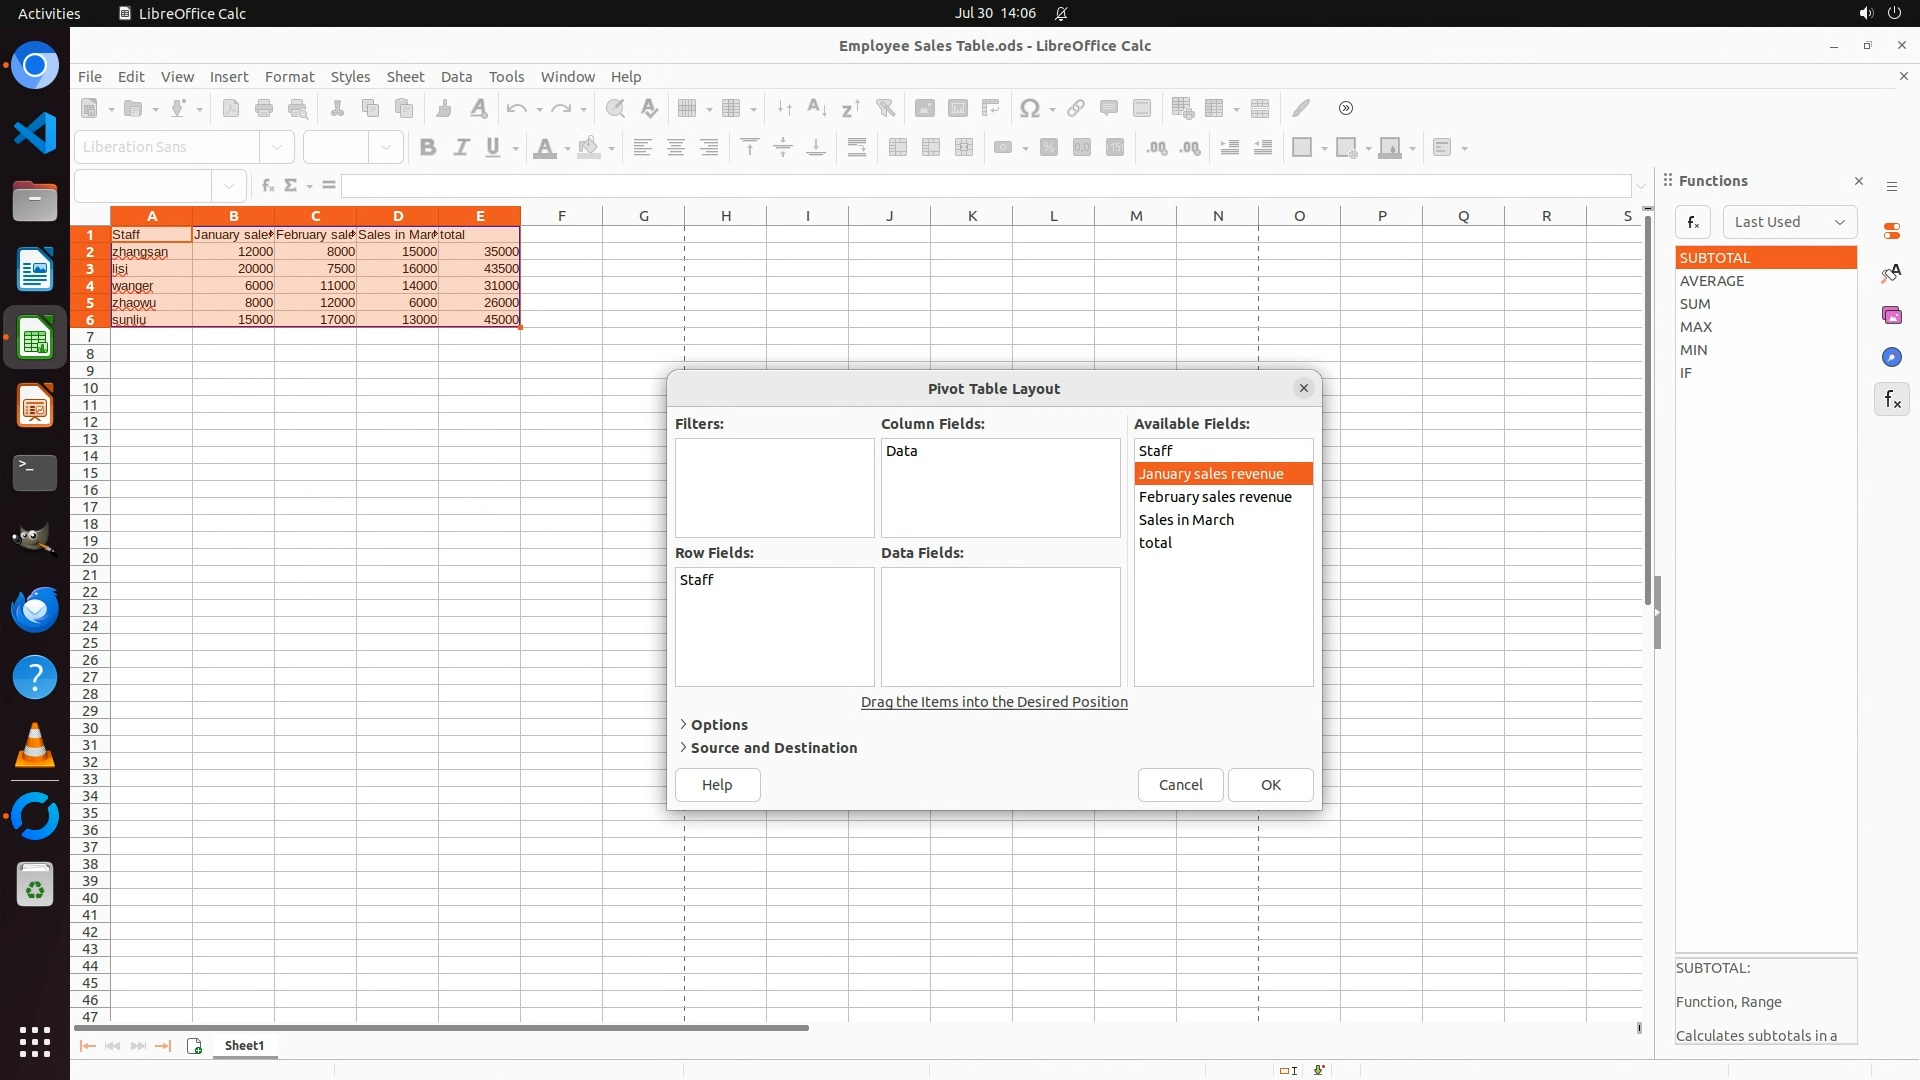
Task: Open the Navigator sidebar icon
Action: [1891, 357]
